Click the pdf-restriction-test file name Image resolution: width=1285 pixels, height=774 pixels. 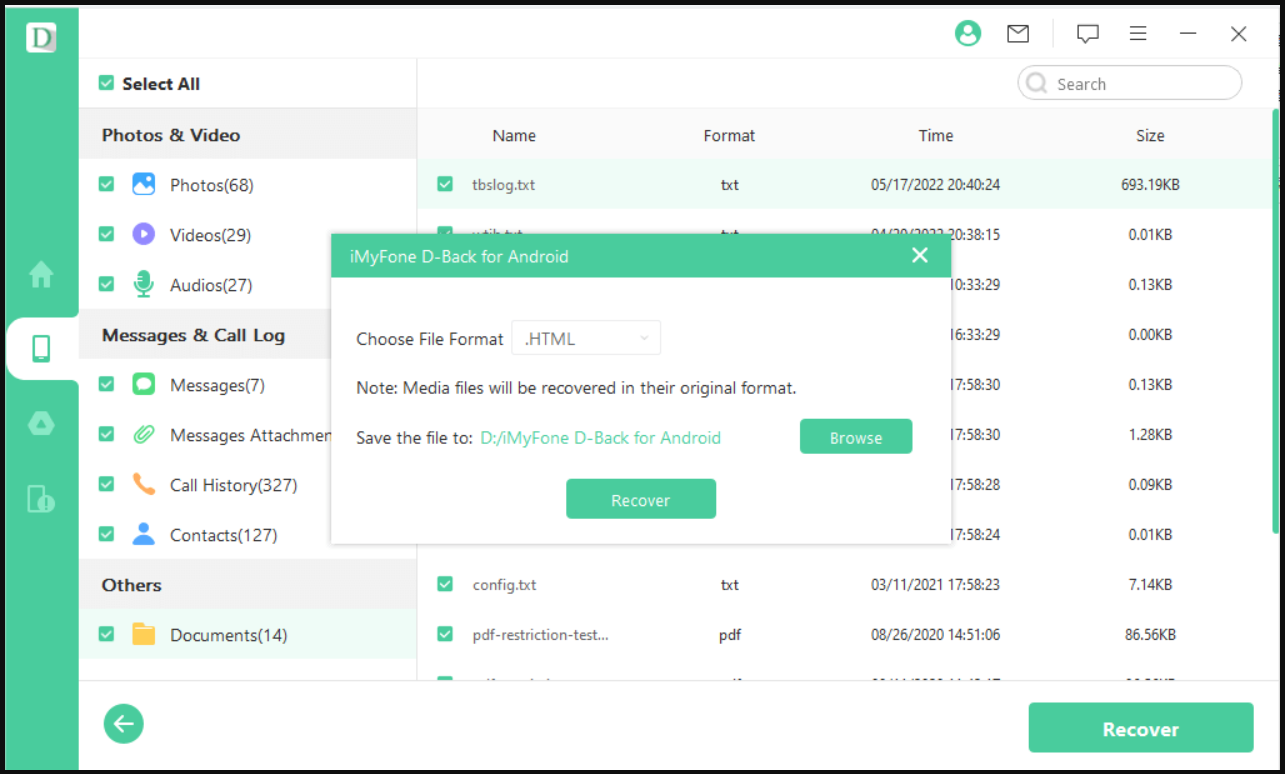pos(540,635)
